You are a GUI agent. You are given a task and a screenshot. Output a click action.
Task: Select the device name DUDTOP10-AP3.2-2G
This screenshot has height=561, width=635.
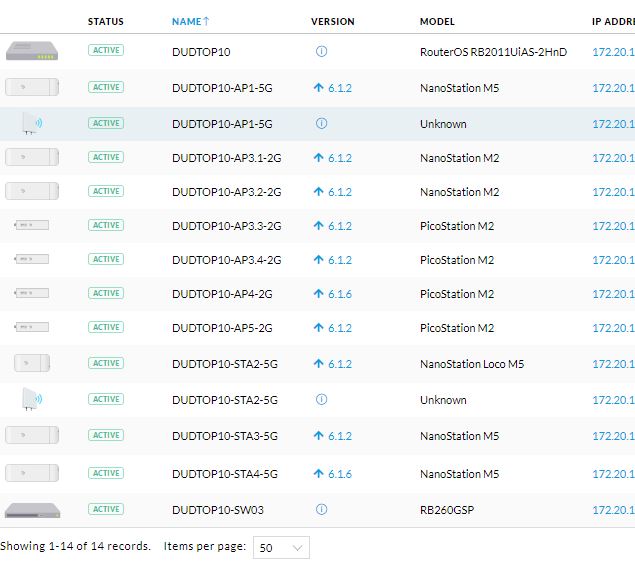(226, 192)
